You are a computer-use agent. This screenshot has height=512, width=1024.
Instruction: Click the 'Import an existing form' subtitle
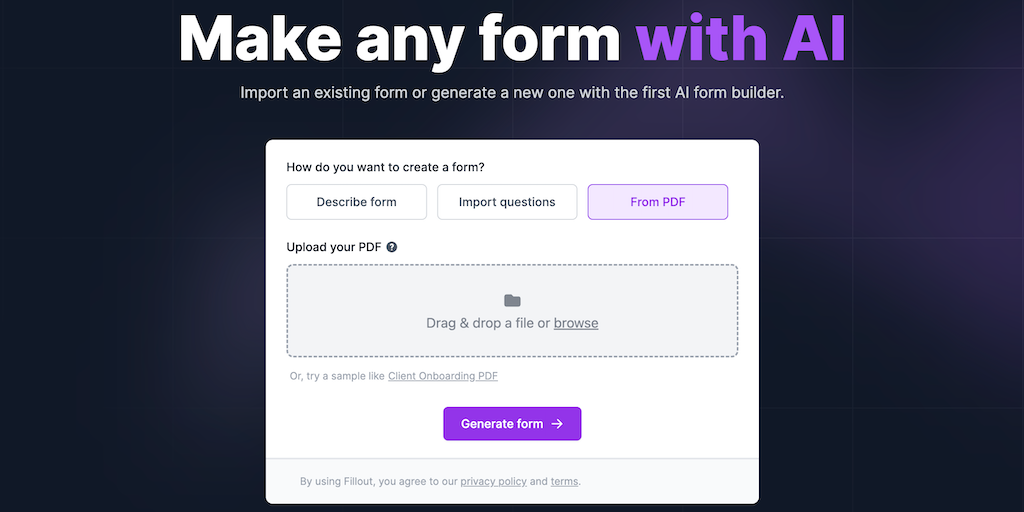(x=512, y=92)
